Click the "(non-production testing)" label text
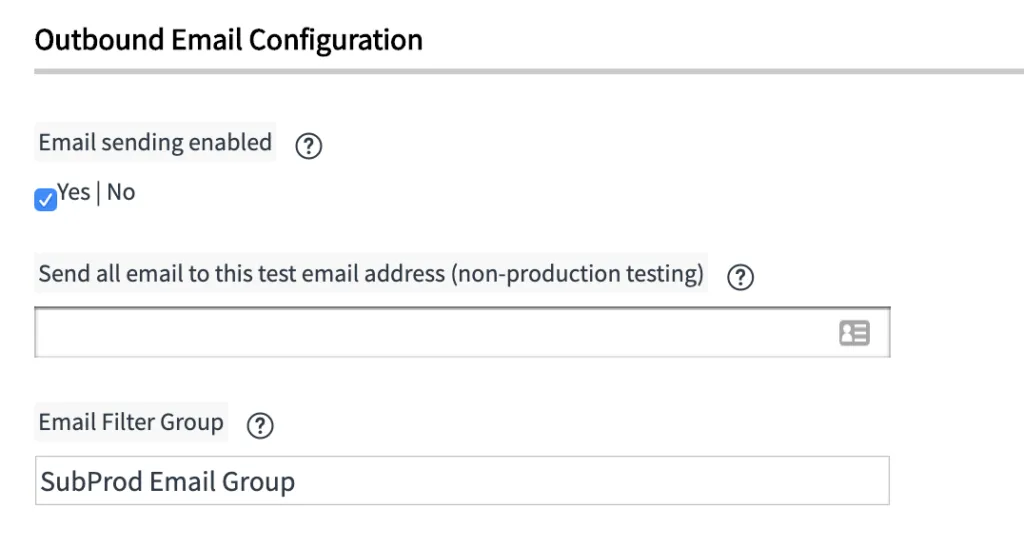The image size is (1024, 548). tap(578, 273)
